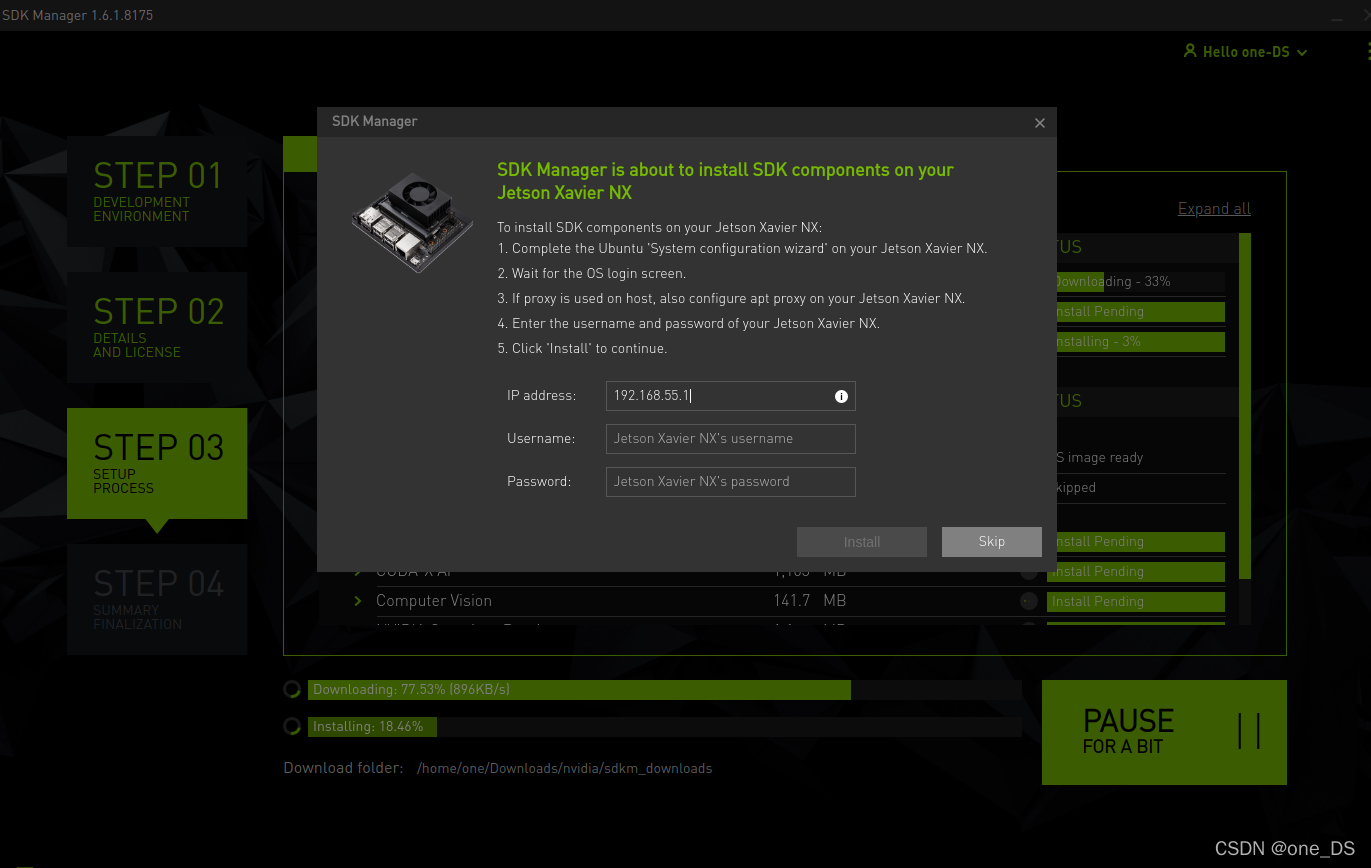
Task: Click the user profile icon
Action: tap(1190, 50)
